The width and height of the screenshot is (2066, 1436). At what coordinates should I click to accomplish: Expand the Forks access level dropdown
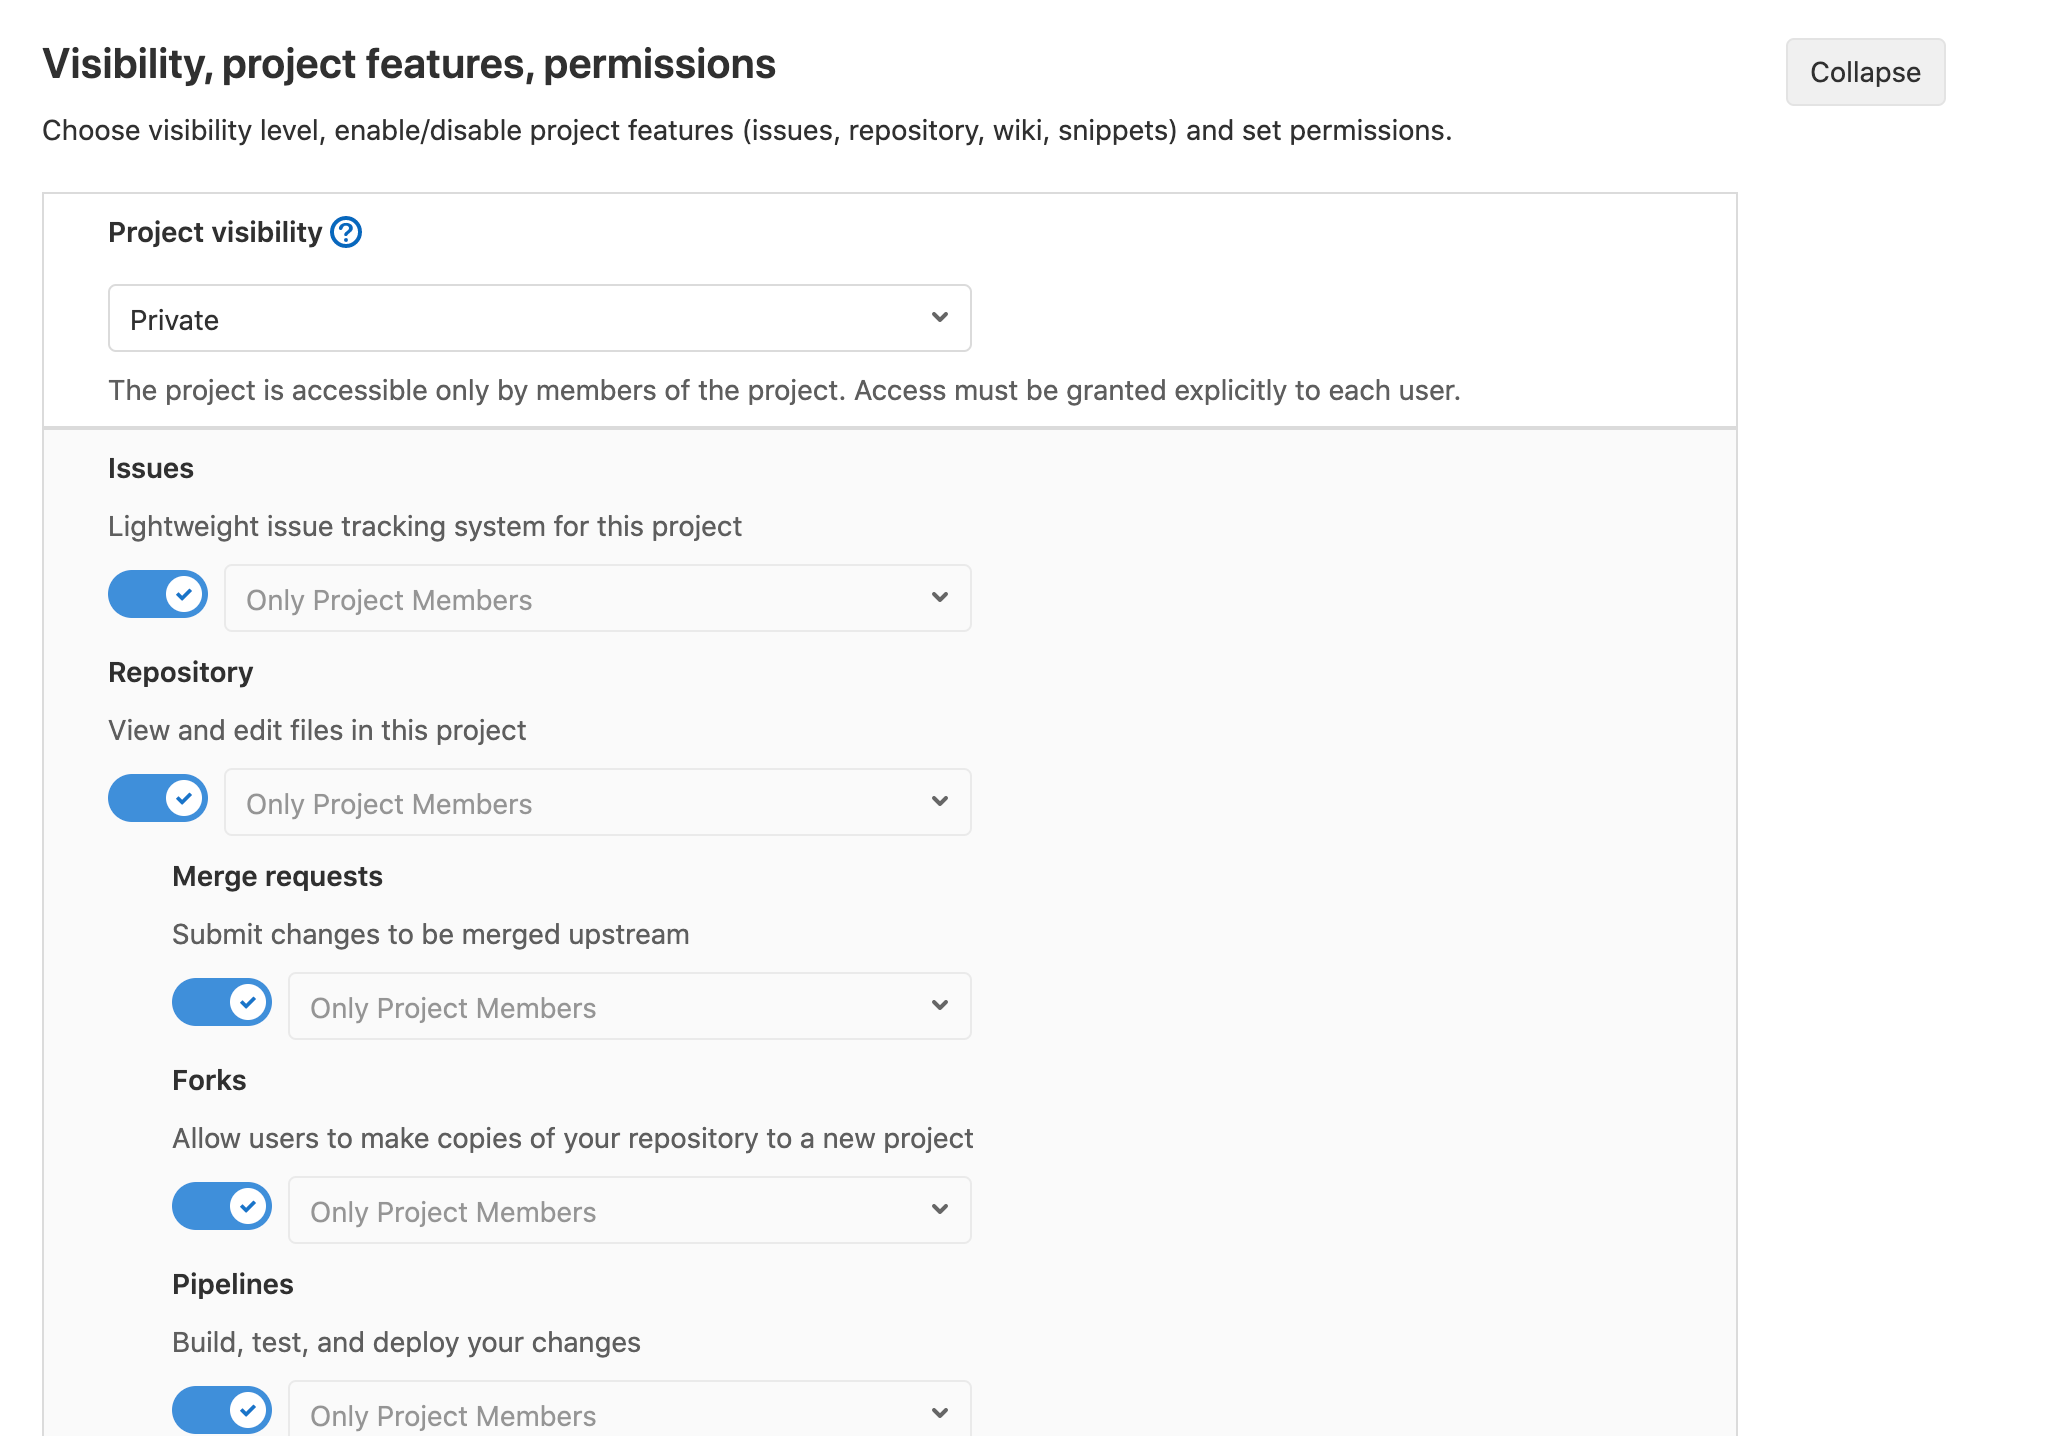pyautogui.click(x=629, y=1210)
